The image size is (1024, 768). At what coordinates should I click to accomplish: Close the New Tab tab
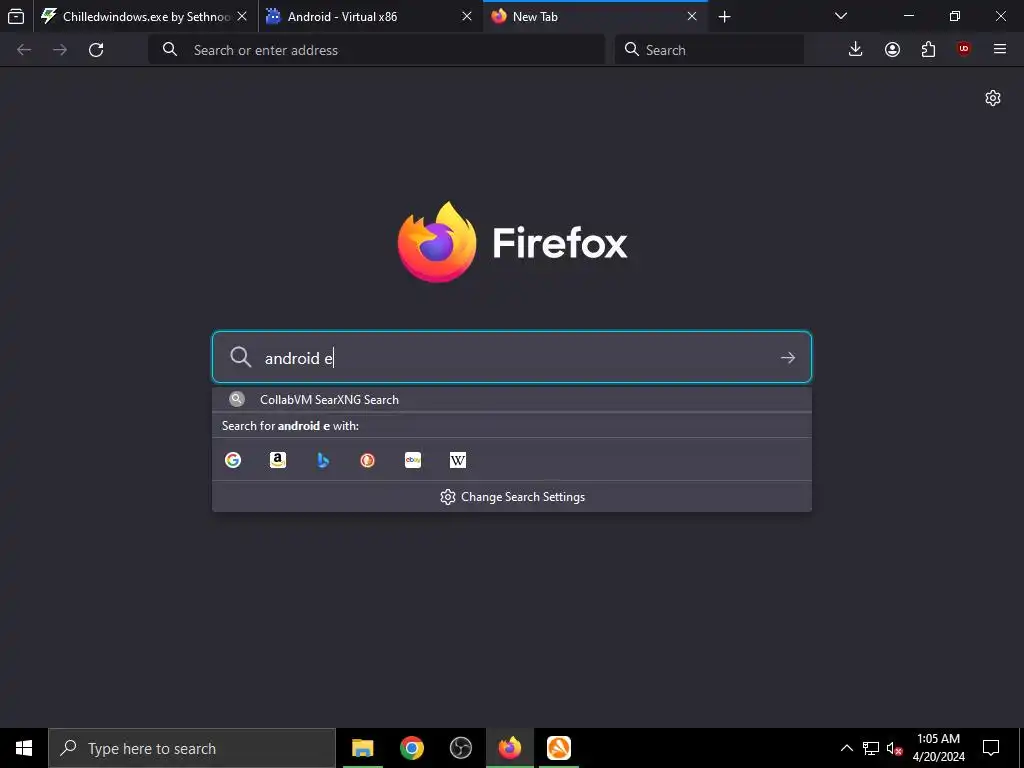pyautogui.click(x=692, y=16)
